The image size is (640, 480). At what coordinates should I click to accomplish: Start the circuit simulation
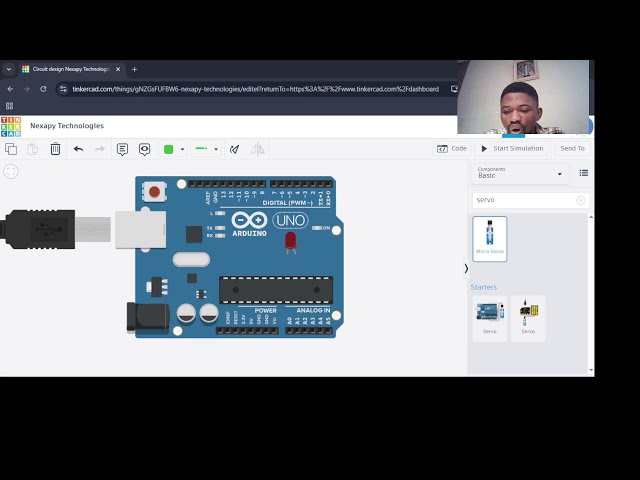point(512,149)
